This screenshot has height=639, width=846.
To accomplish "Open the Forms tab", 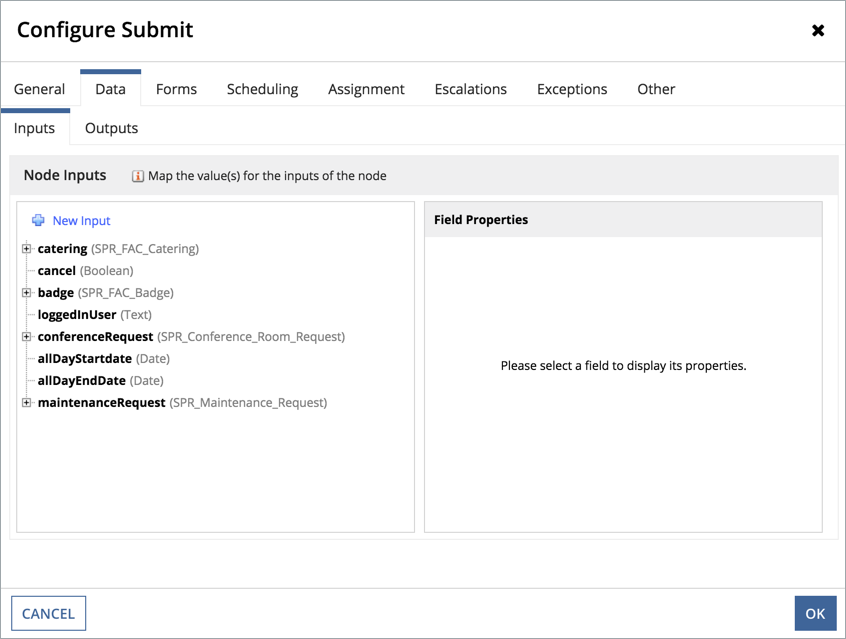I will point(176,89).
